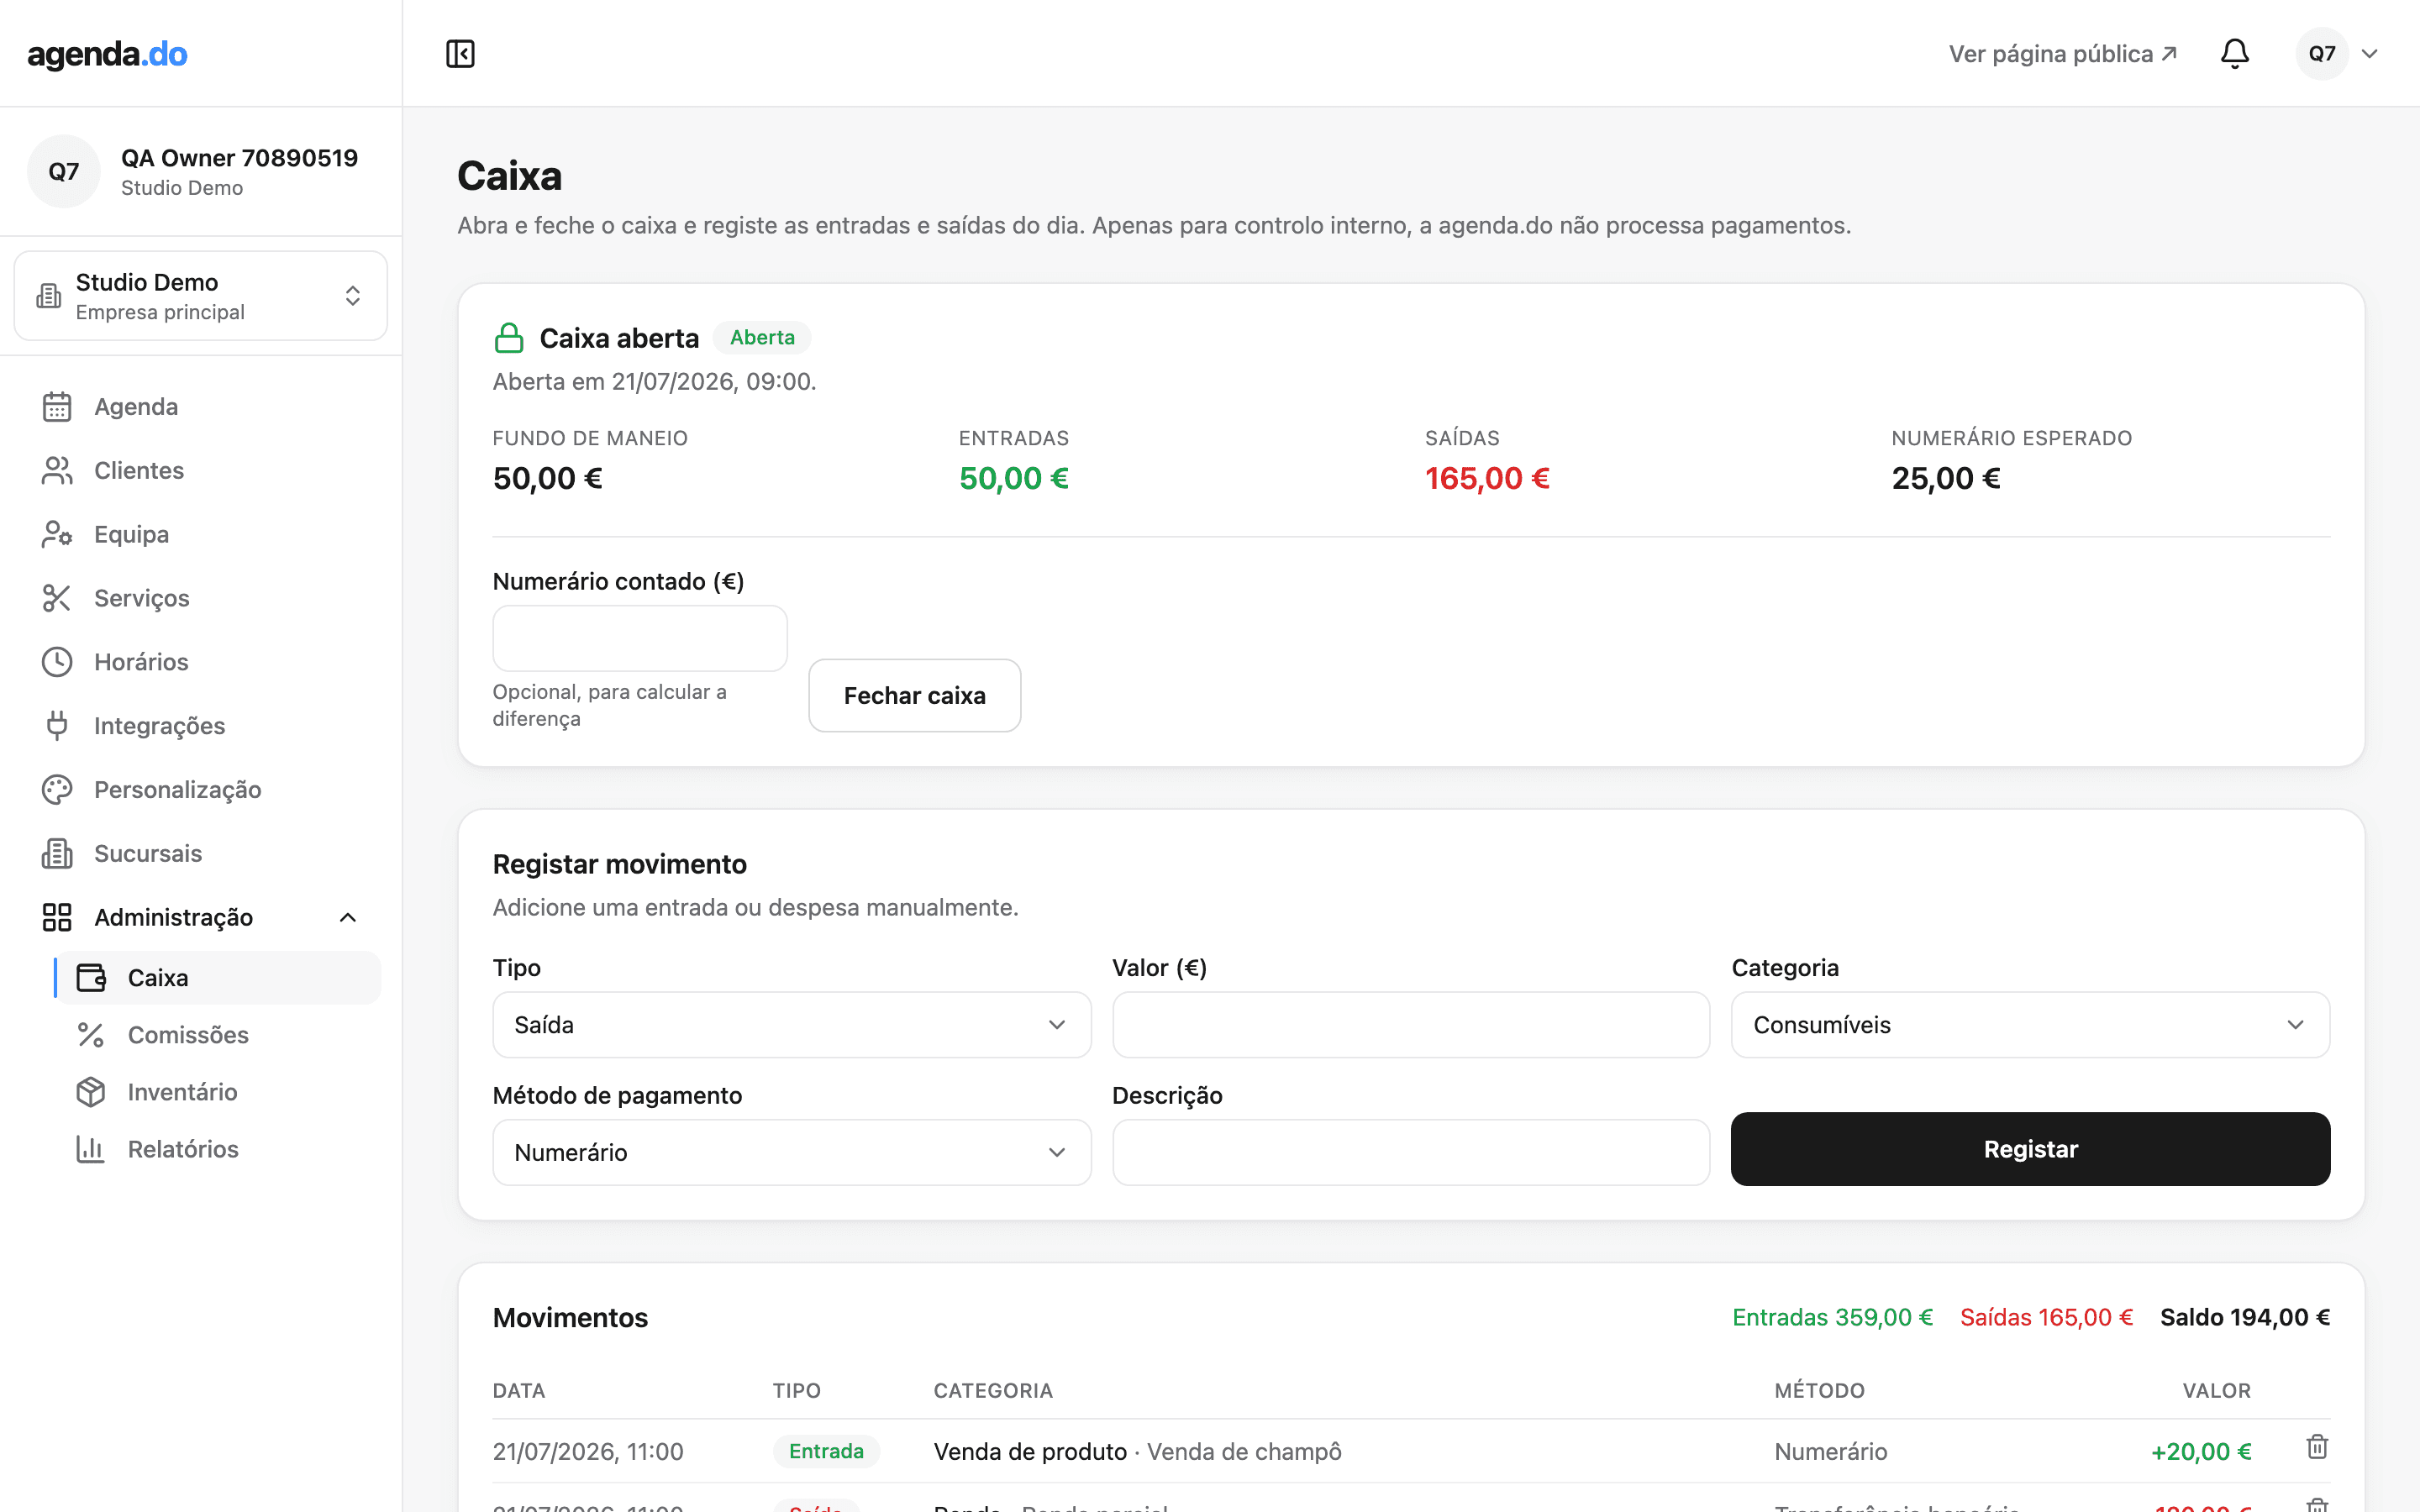This screenshot has height=1512, width=2420.
Task: Click the QA Owner 70890519 profile name
Action: [x=239, y=158]
